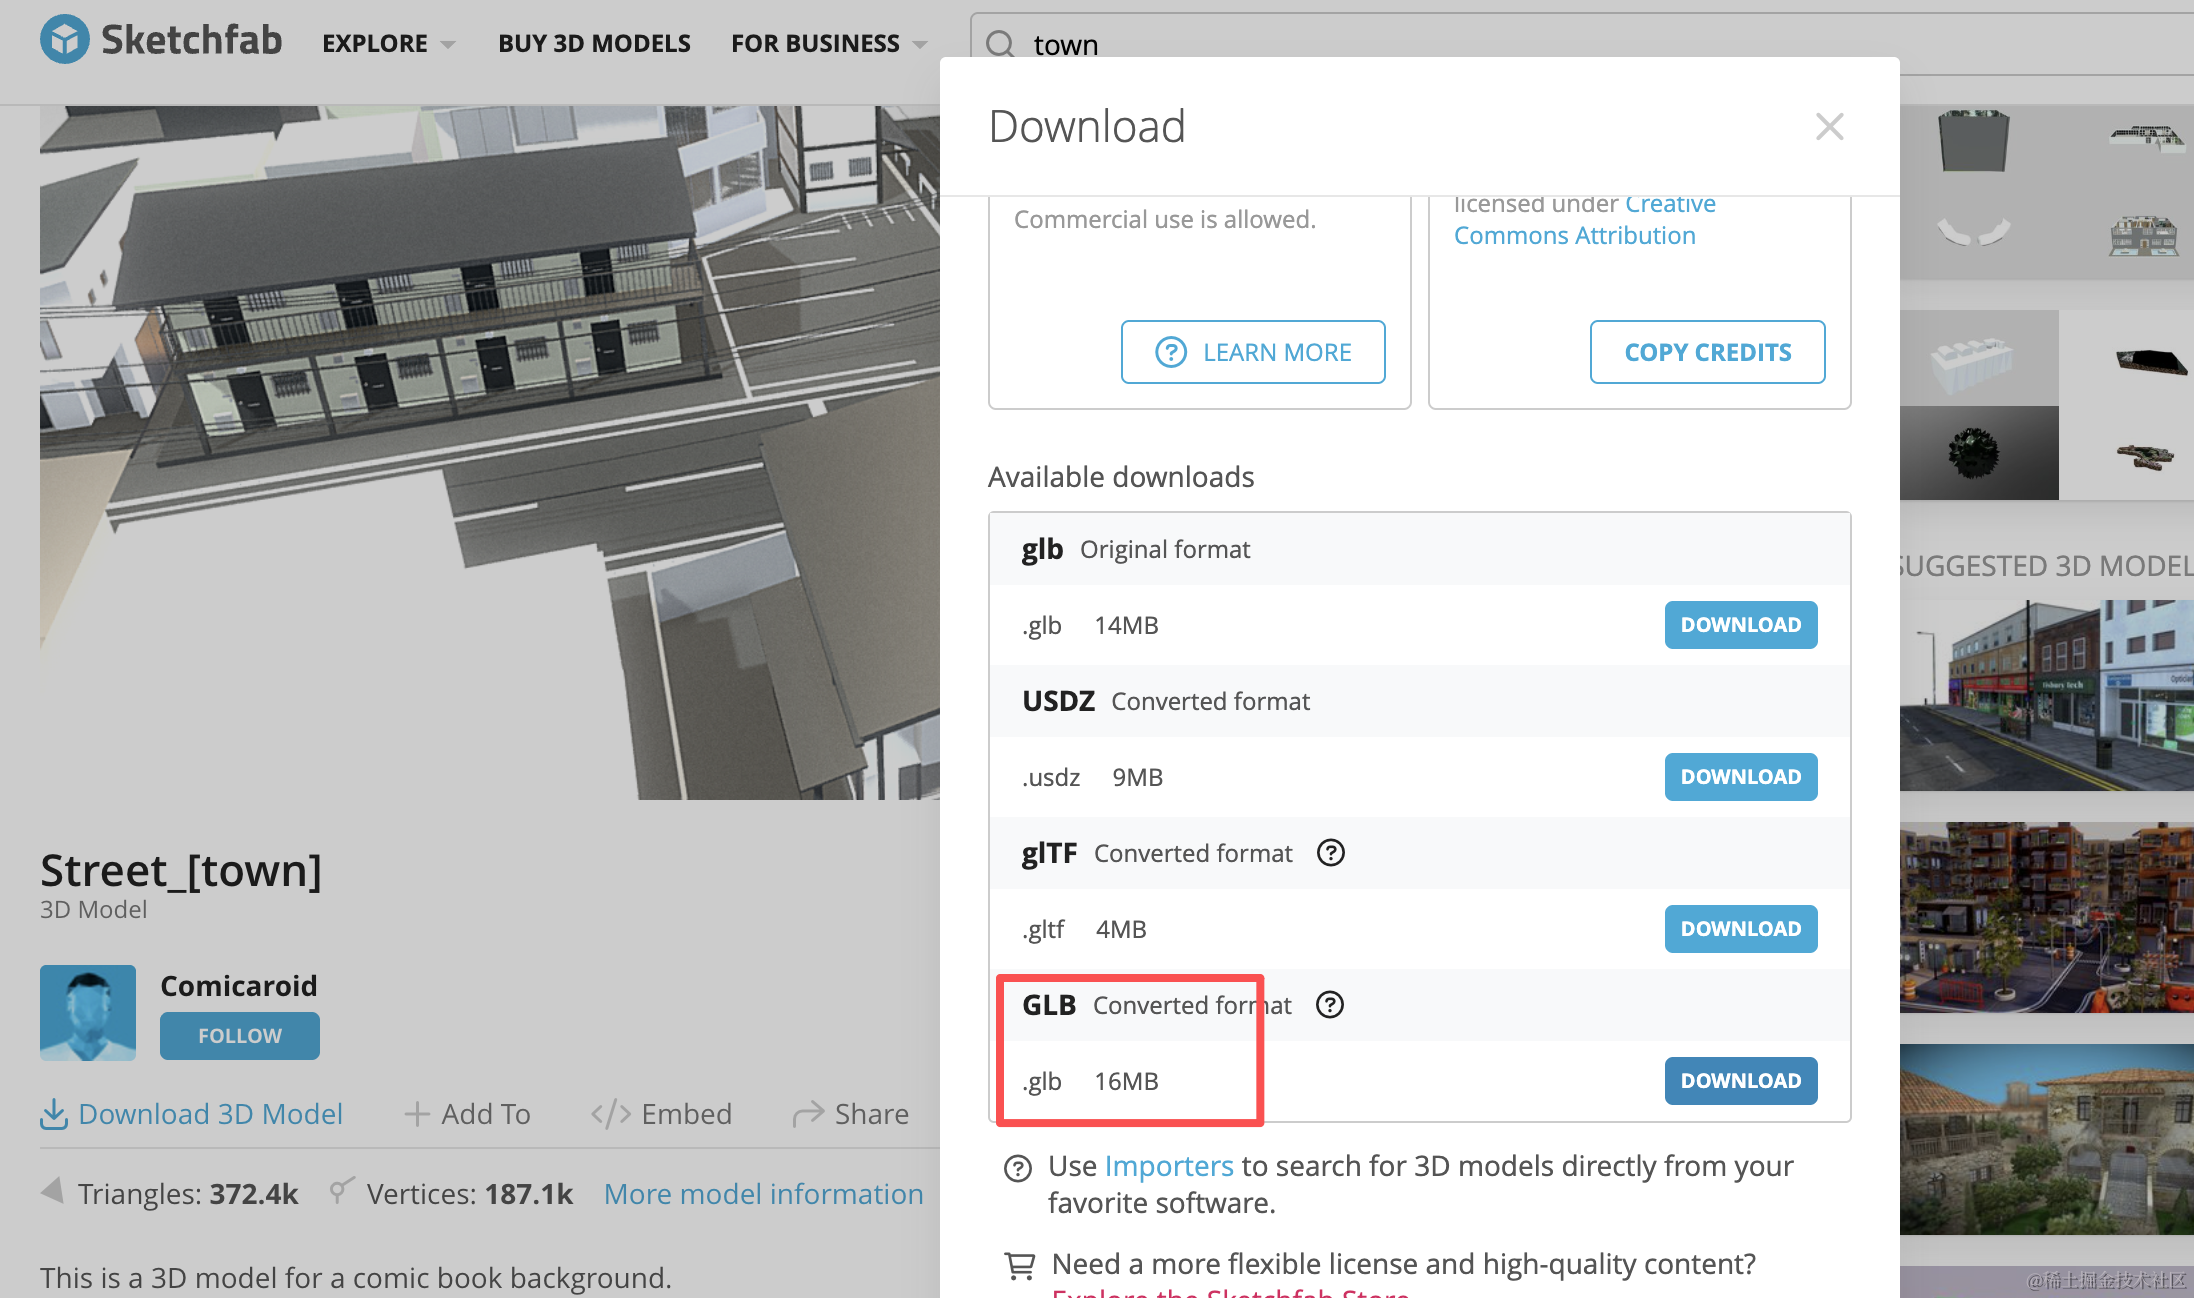Click the Embed option
2194x1298 pixels.
[661, 1114]
